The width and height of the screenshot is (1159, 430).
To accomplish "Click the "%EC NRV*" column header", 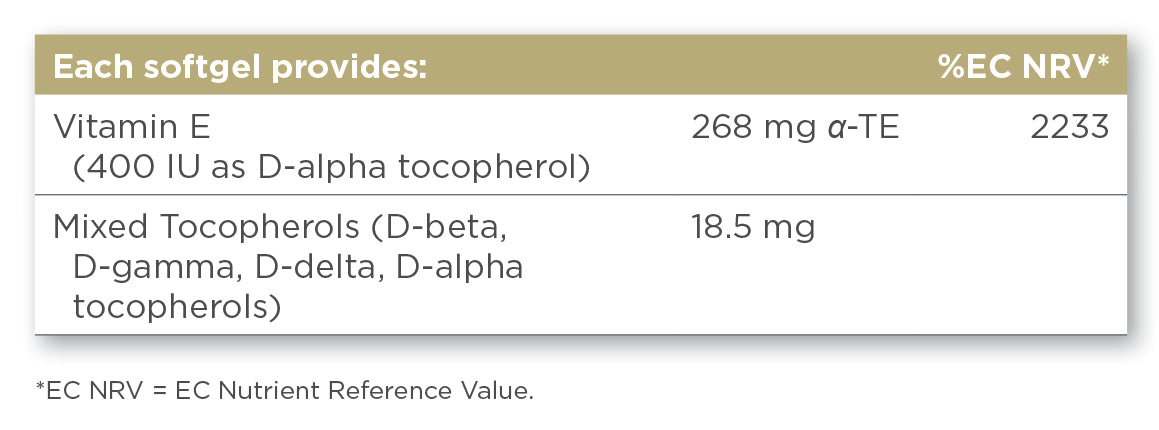I will pos(1023,68).
